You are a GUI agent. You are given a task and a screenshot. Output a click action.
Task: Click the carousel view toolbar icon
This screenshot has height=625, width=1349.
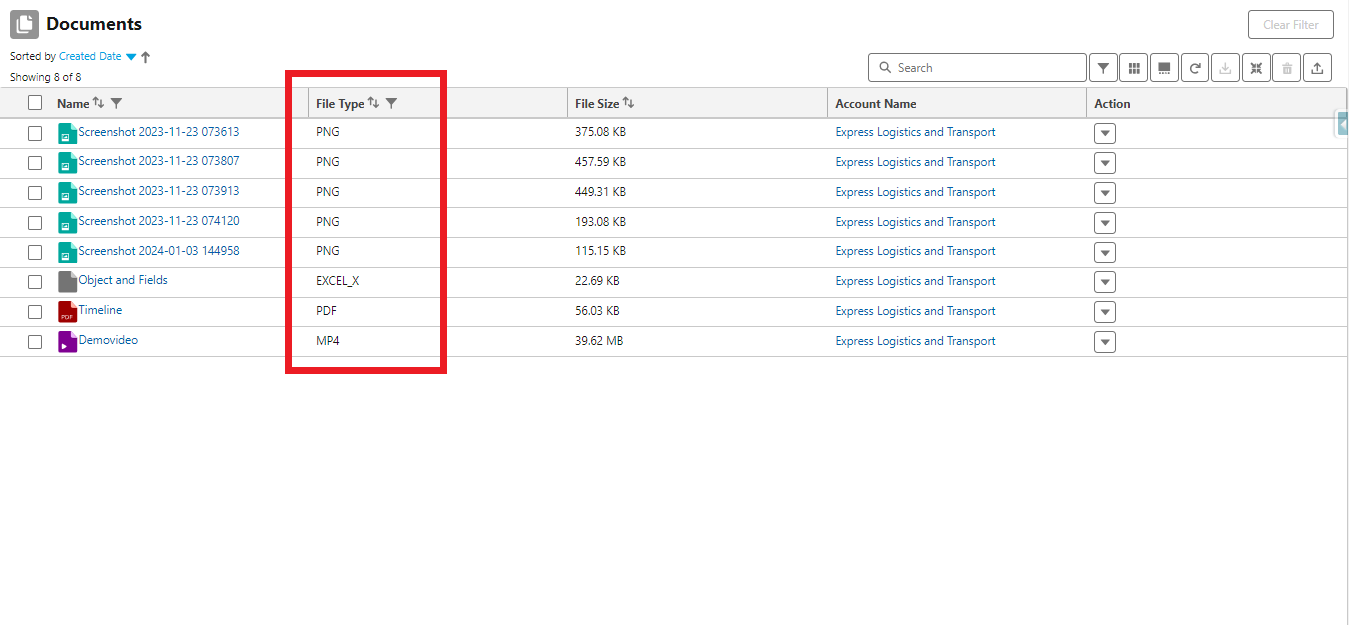coord(1164,68)
